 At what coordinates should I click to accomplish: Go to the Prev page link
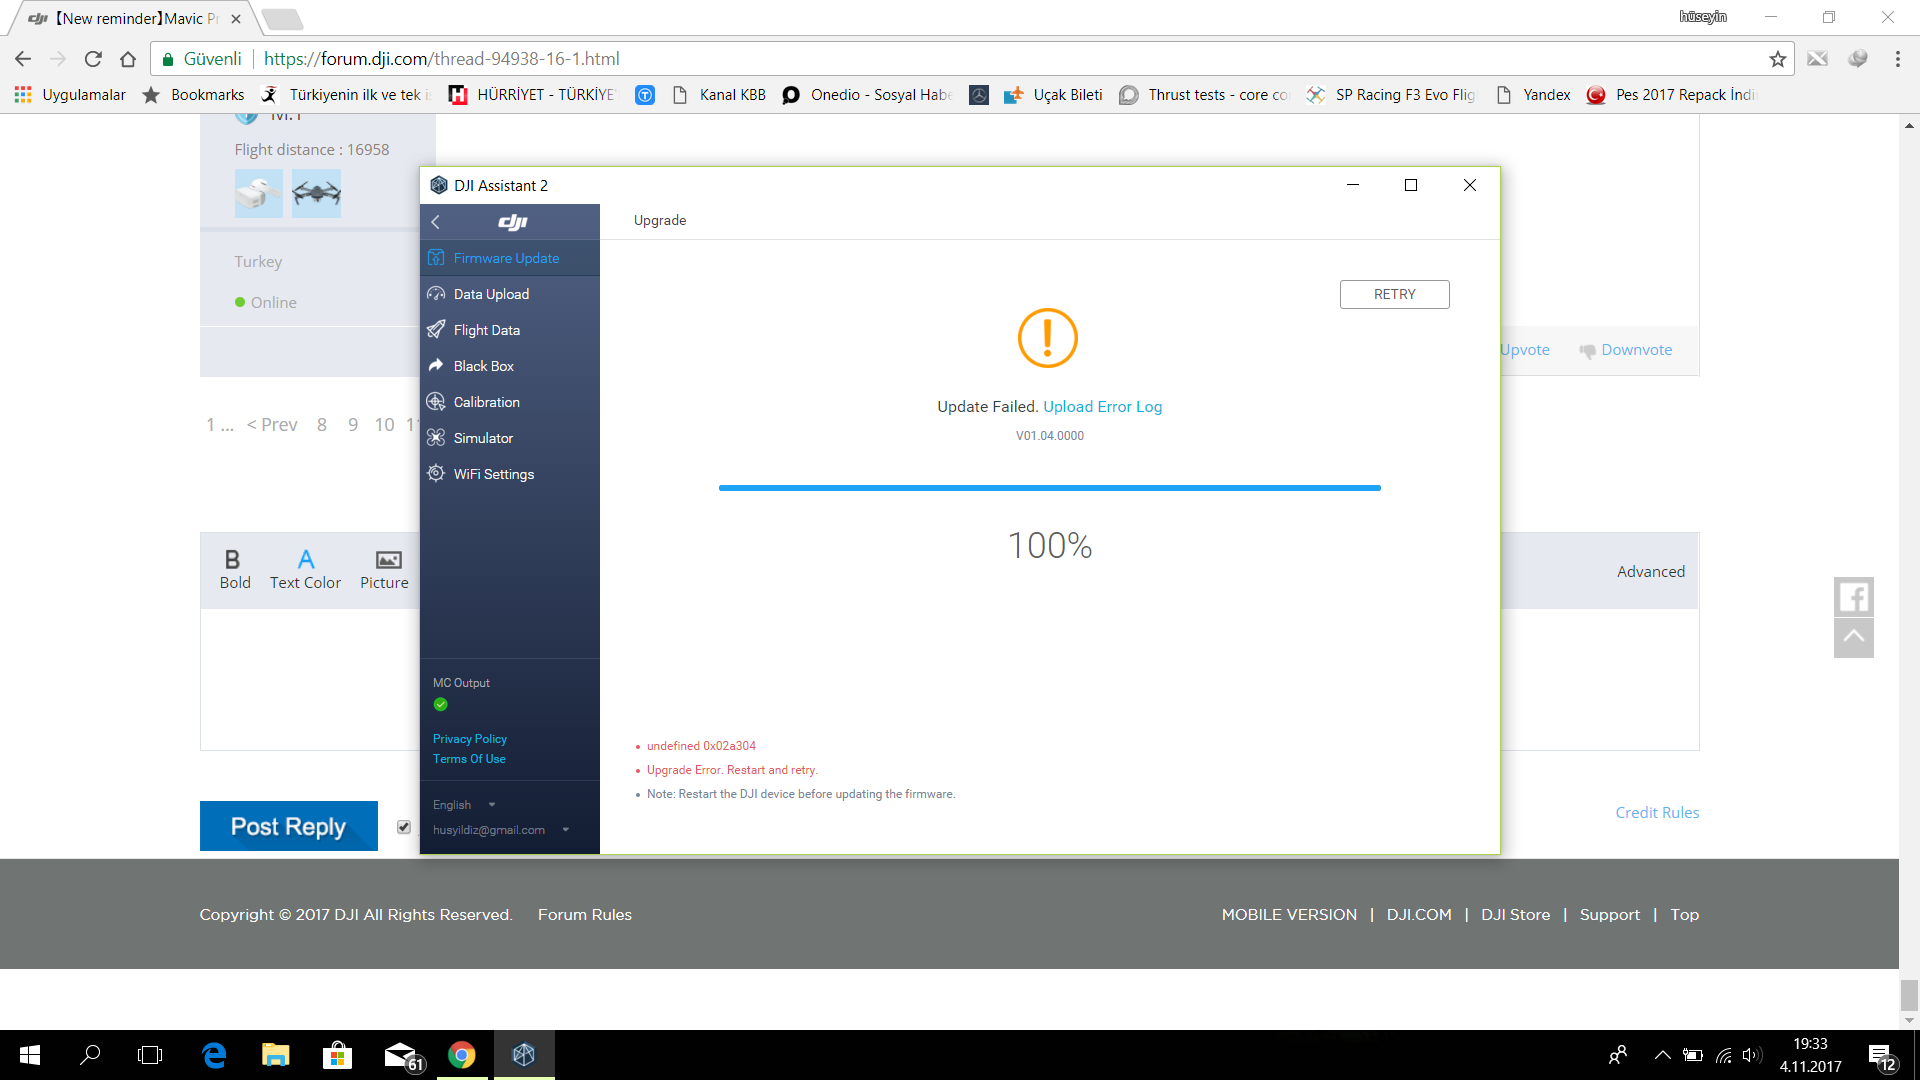[272, 425]
